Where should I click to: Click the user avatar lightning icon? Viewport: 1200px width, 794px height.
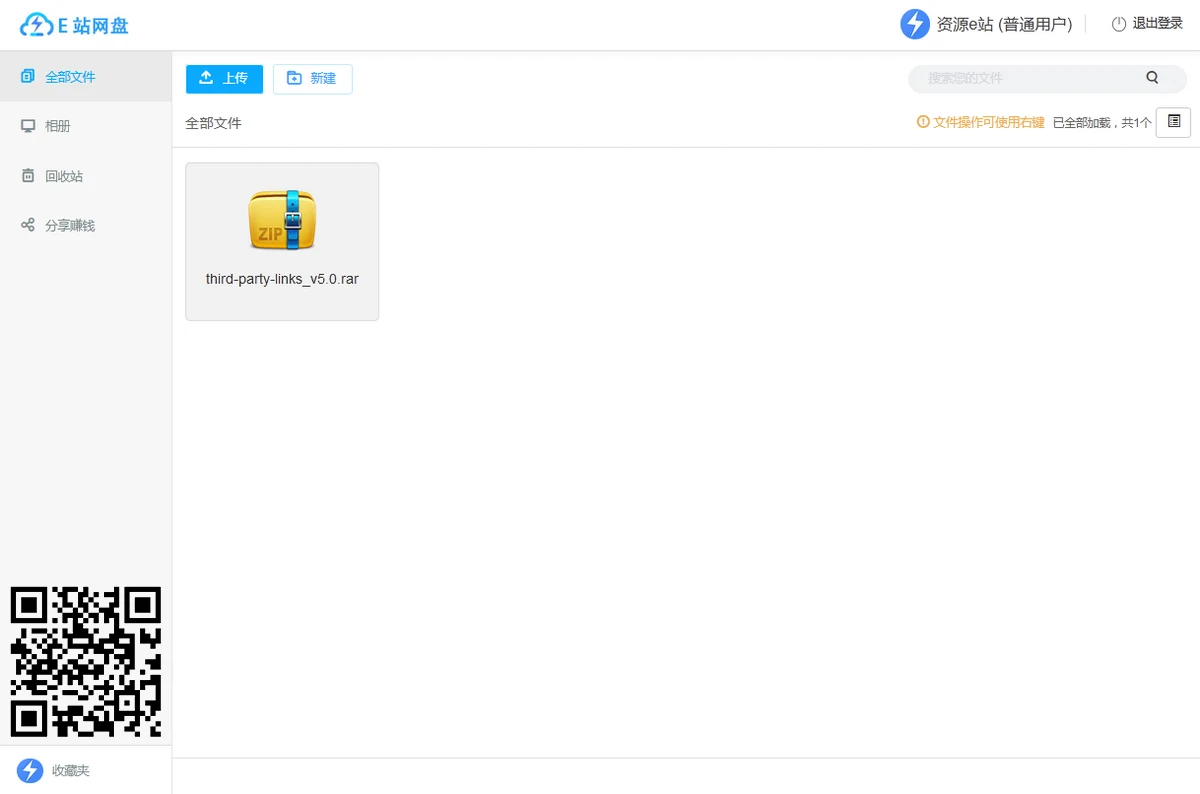click(x=915, y=24)
